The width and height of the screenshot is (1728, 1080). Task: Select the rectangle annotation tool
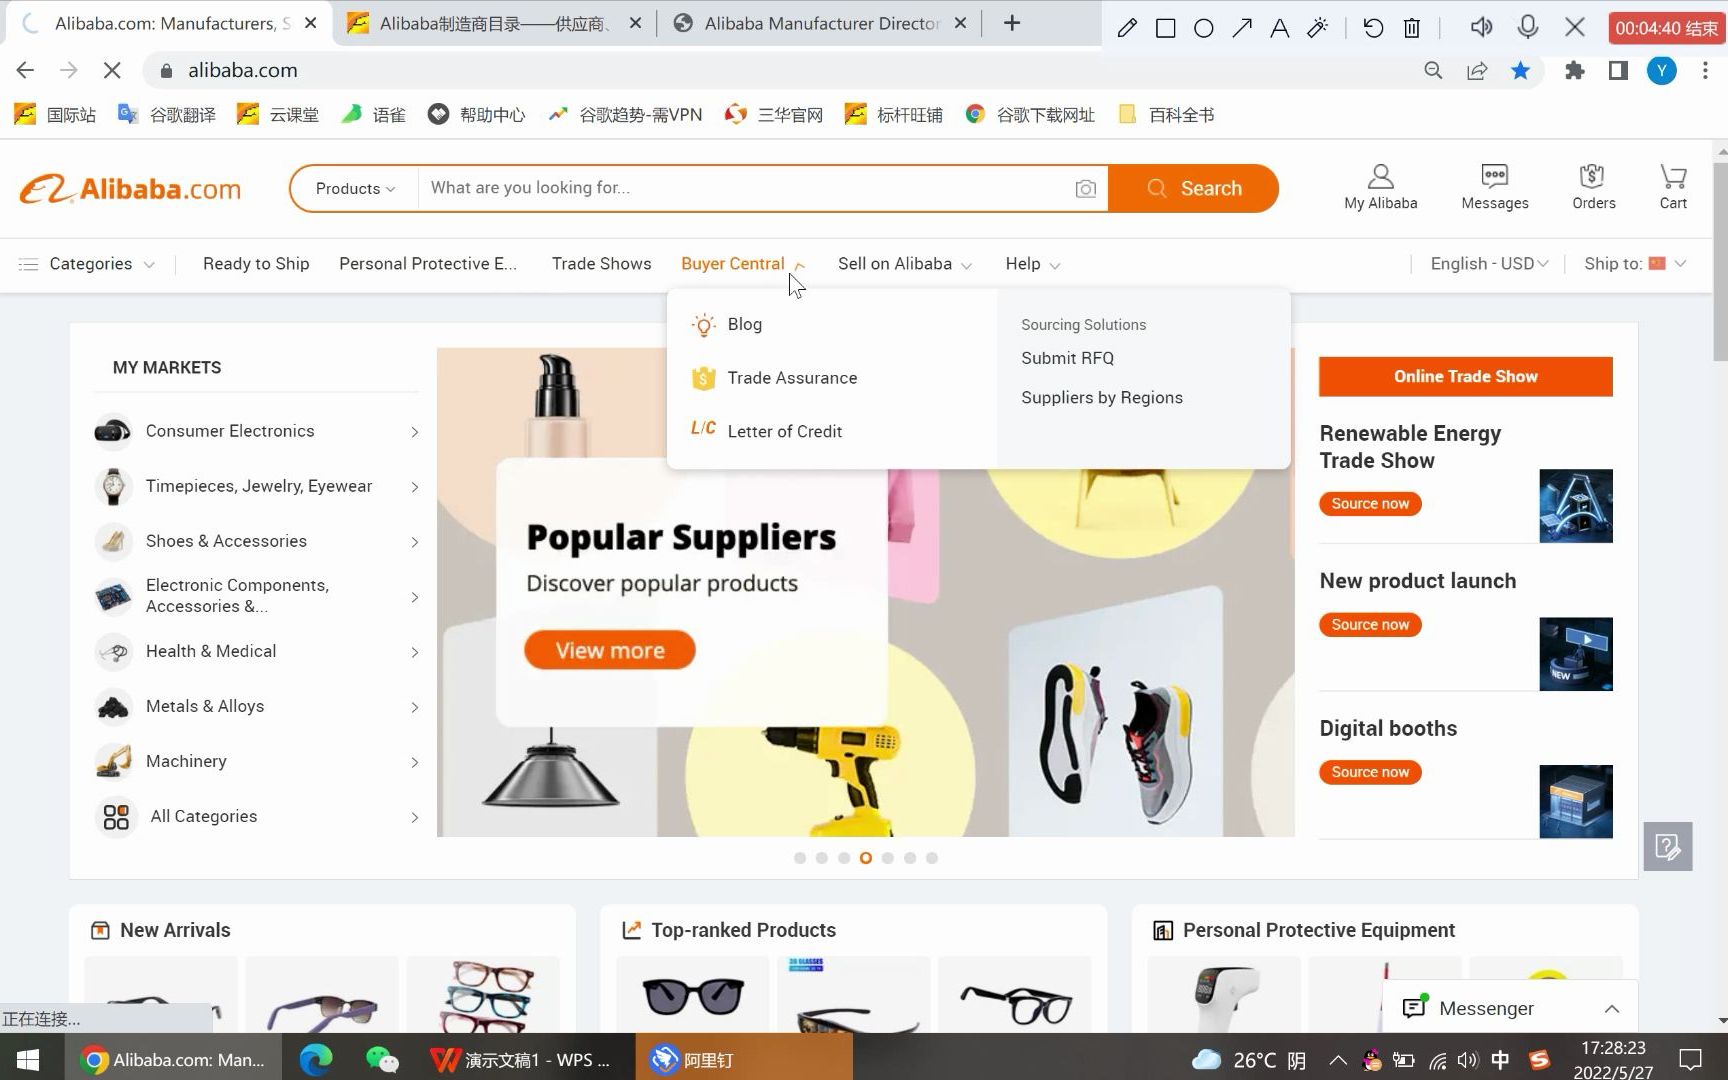coord(1165,28)
